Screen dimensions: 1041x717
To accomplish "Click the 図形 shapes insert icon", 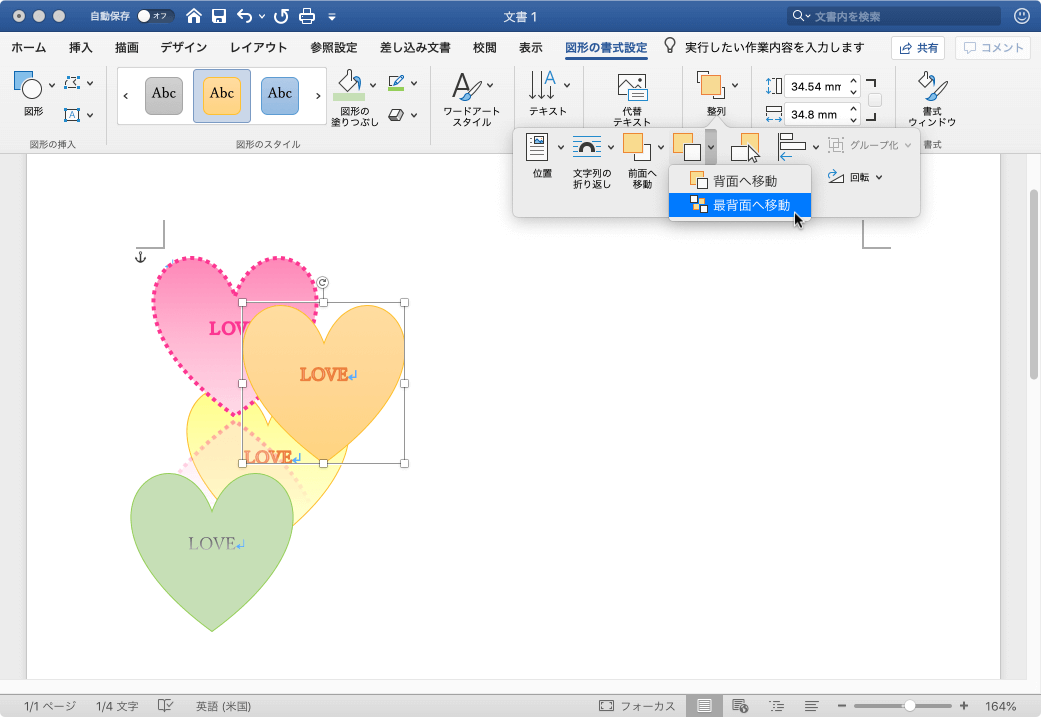I will point(28,85).
